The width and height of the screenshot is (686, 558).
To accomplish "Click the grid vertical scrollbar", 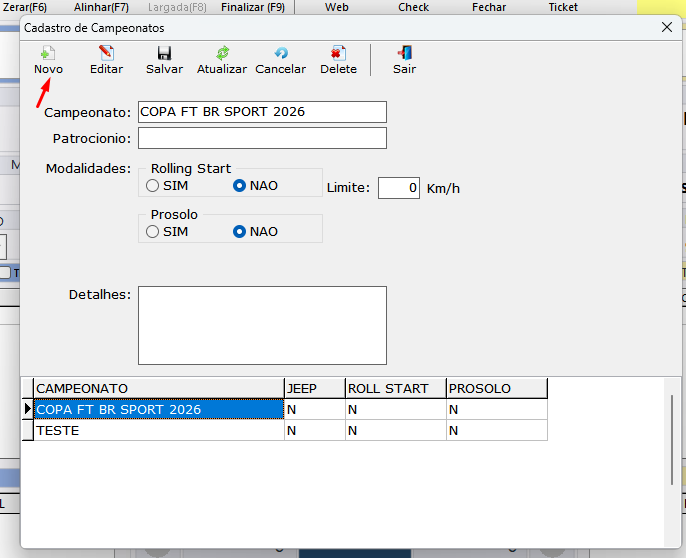I will pyautogui.click(x=672, y=440).
